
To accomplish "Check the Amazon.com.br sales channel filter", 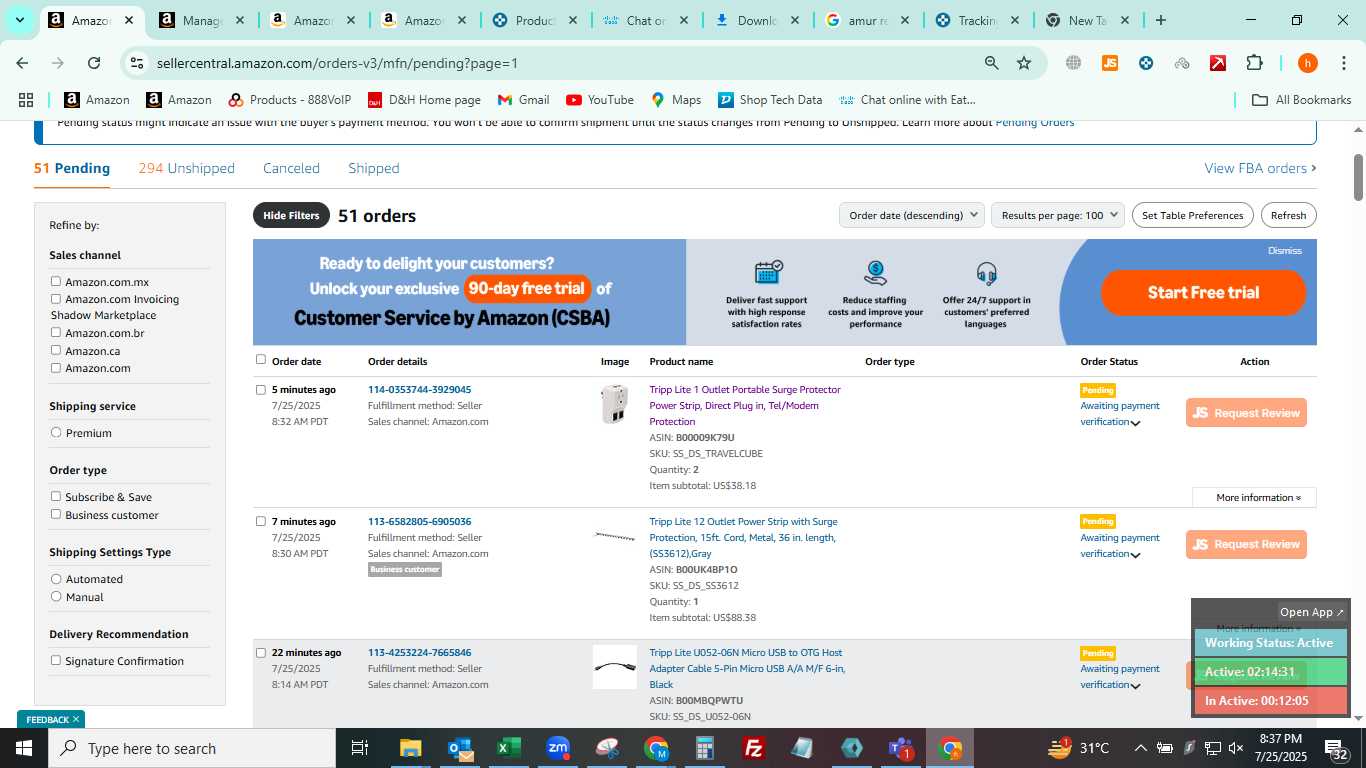I will coord(56,333).
